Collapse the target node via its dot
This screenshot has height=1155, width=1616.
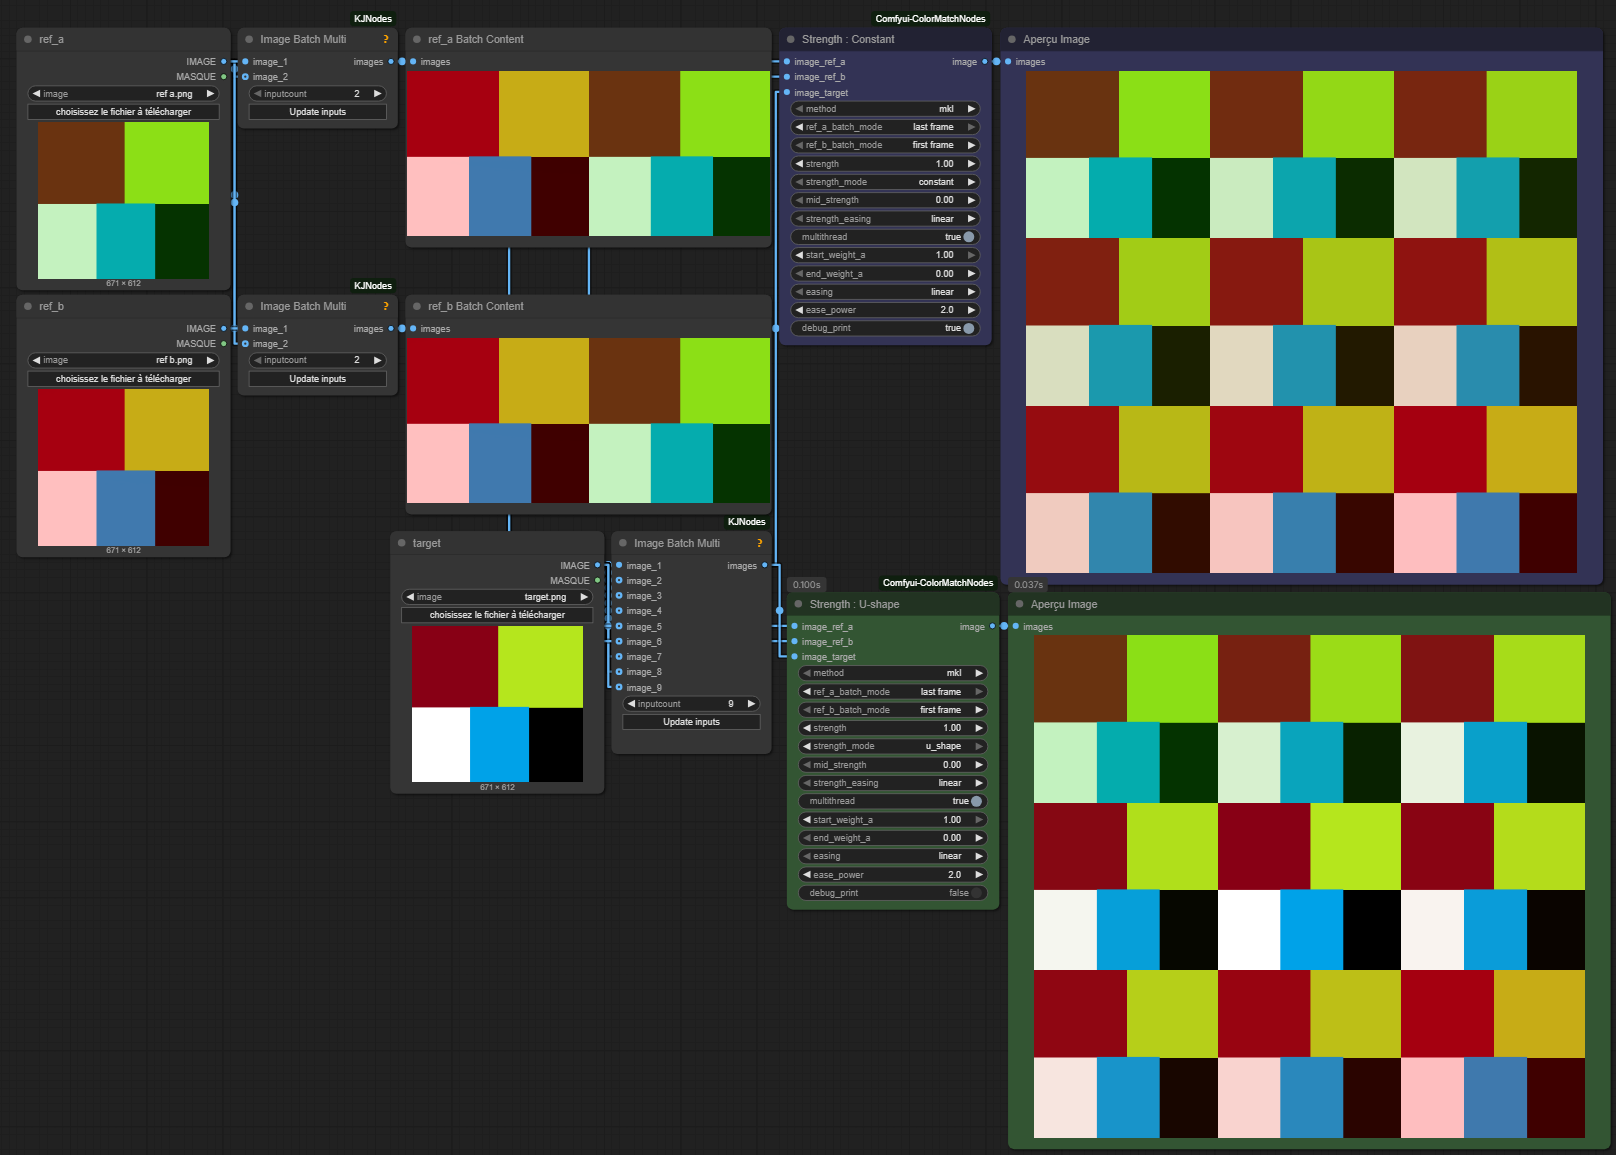point(401,543)
